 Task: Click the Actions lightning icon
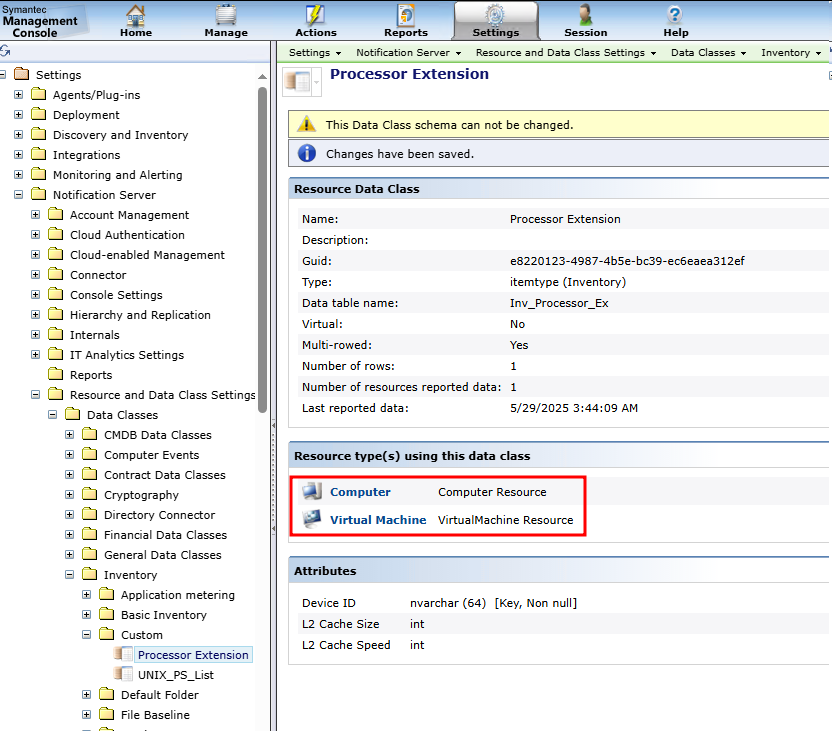click(x=315, y=14)
